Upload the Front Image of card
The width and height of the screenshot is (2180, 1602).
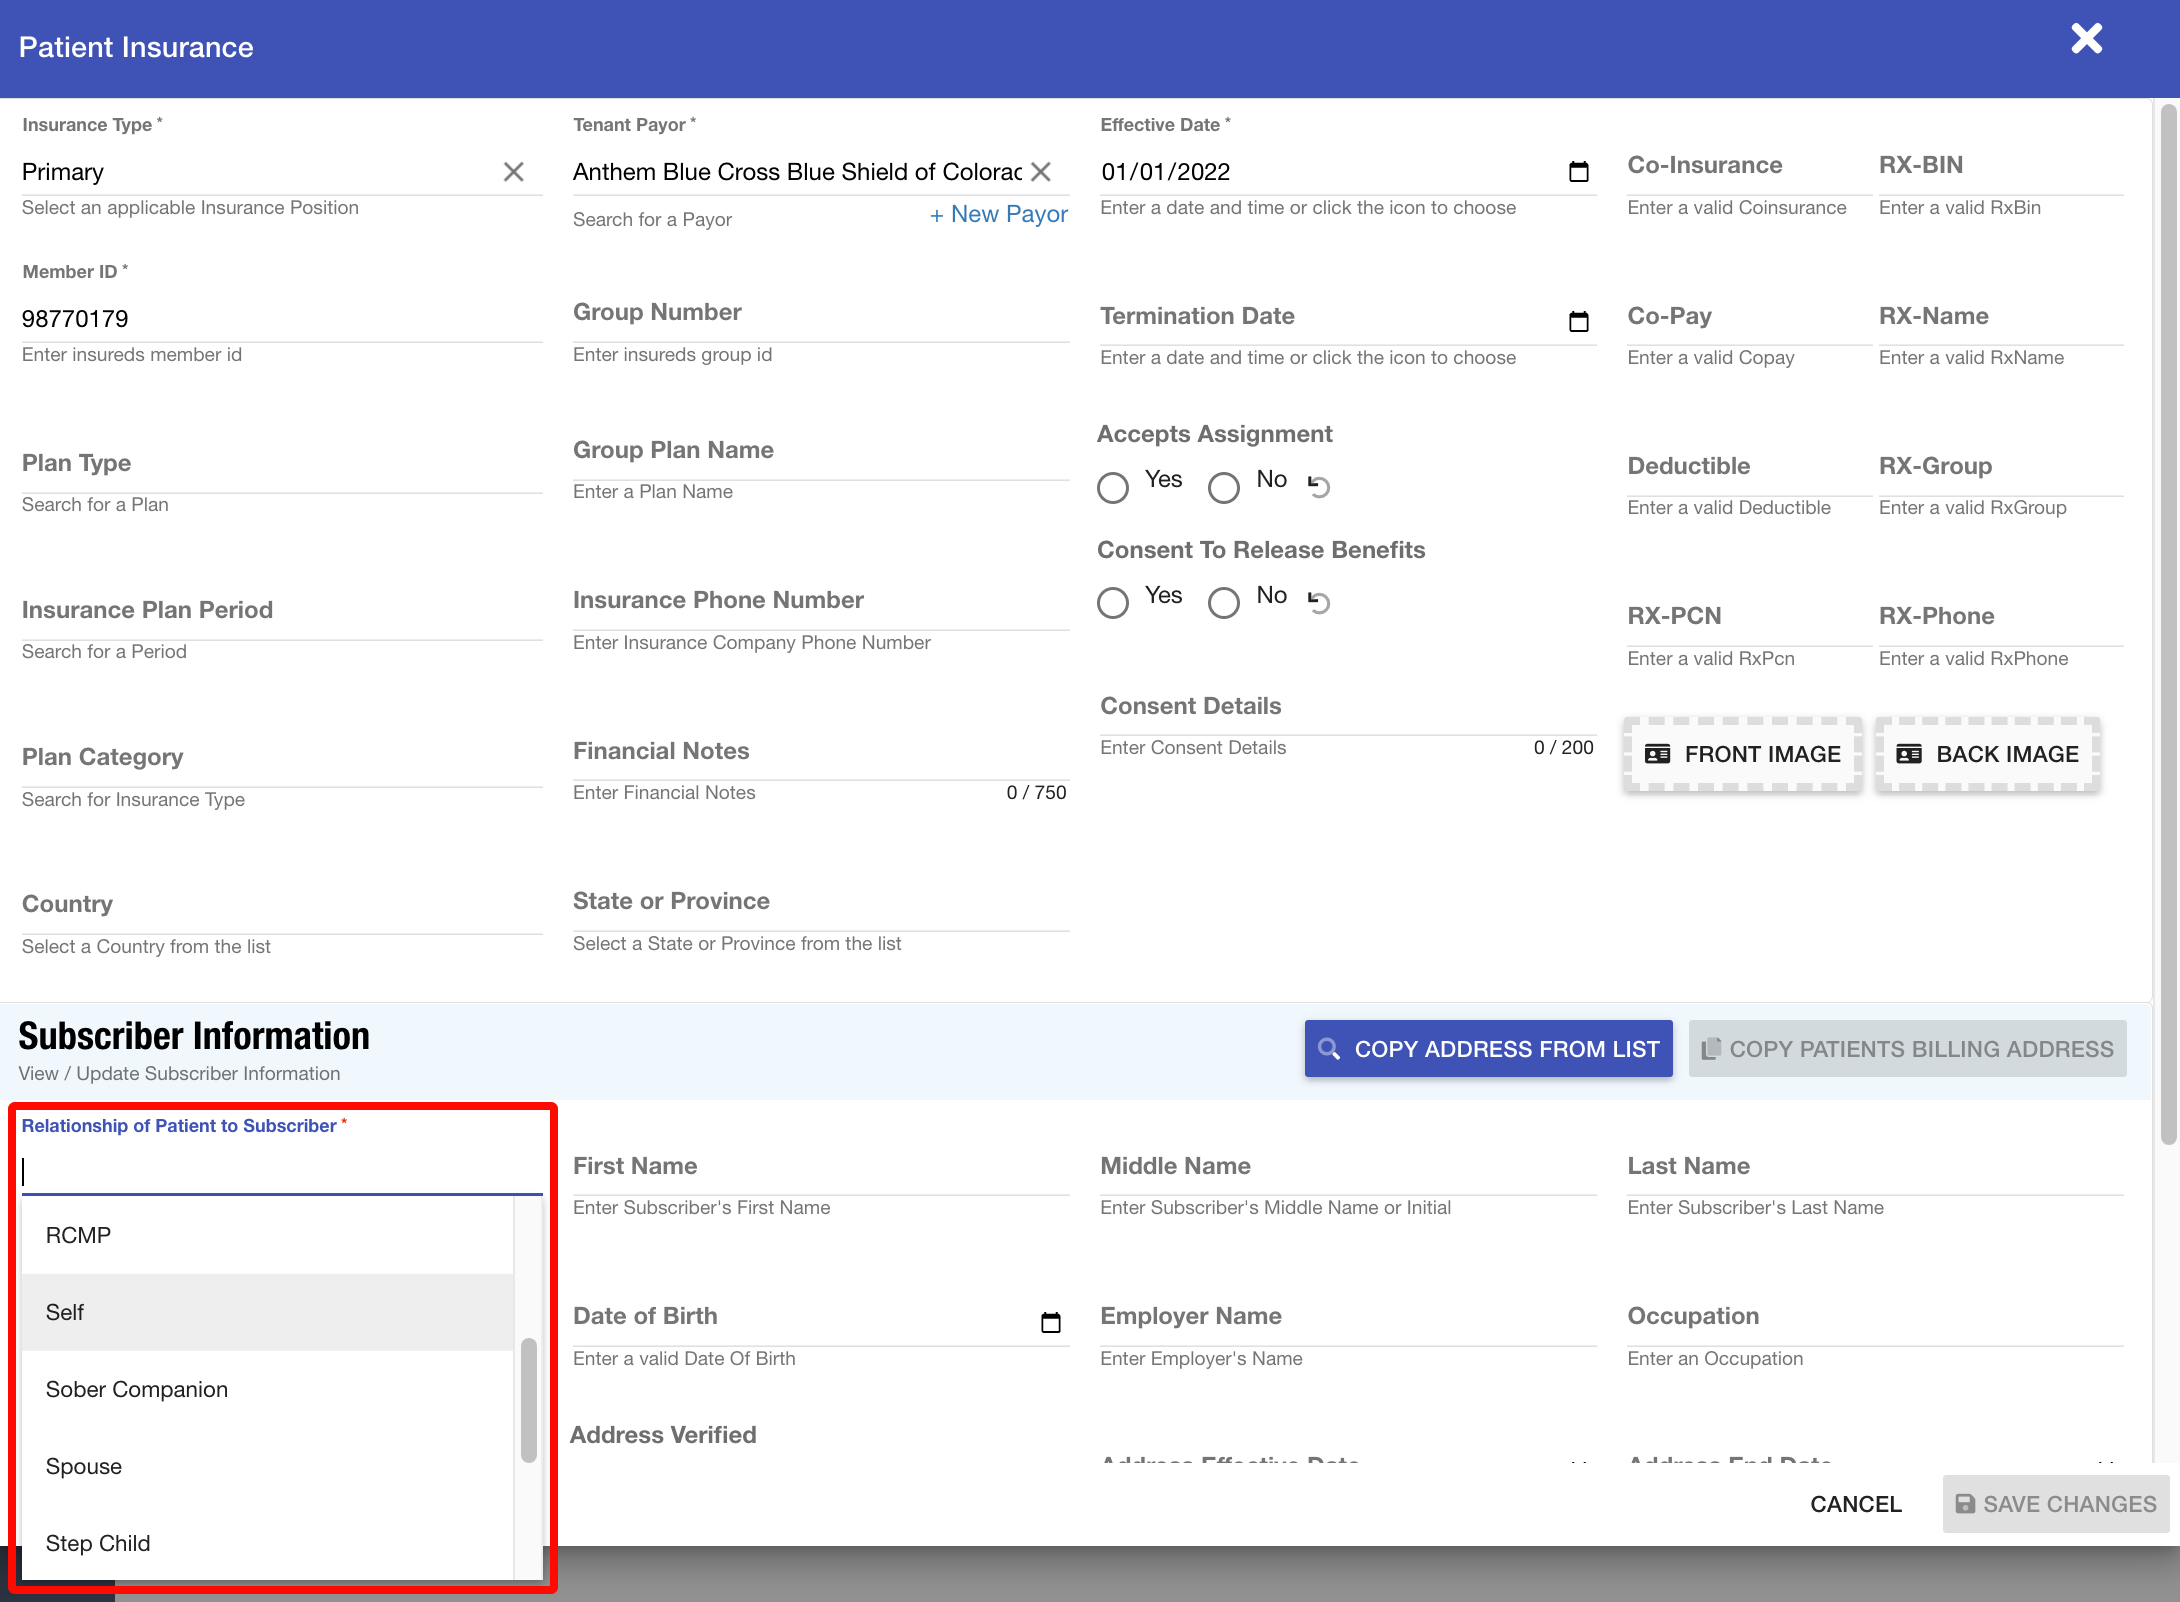(1742, 754)
